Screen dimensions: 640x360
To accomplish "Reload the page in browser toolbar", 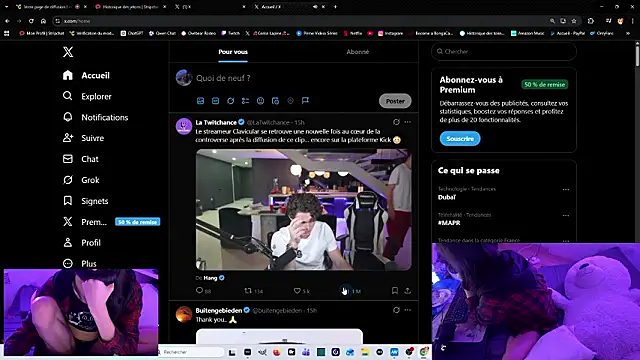I will coord(31,21).
